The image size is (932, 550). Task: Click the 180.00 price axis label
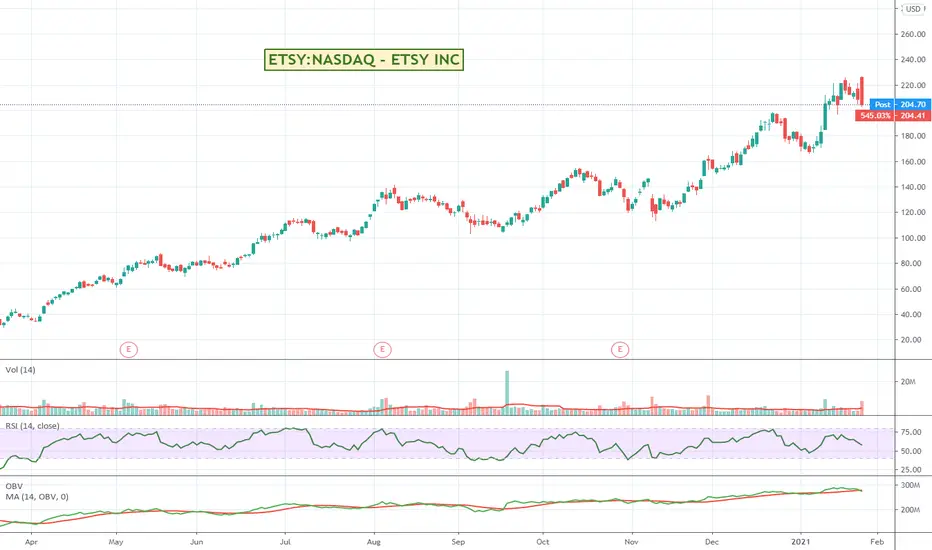coord(913,136)
